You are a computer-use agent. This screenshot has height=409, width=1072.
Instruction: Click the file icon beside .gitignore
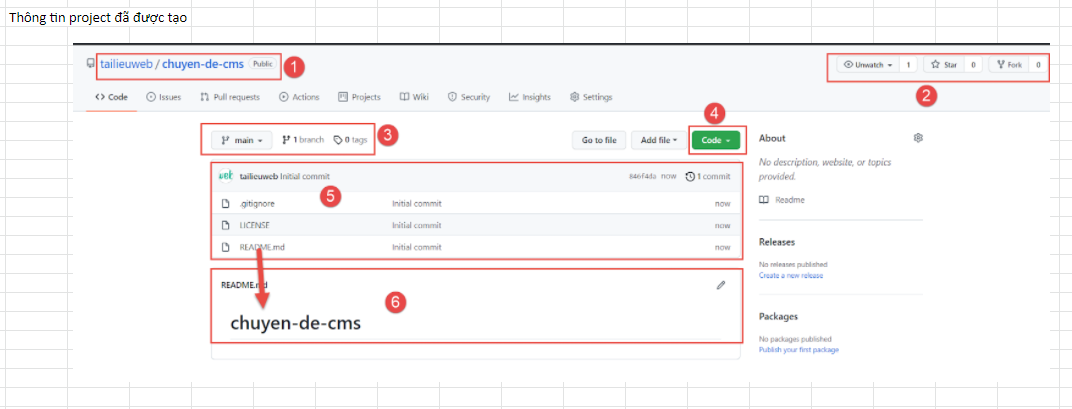coord(225,204)
